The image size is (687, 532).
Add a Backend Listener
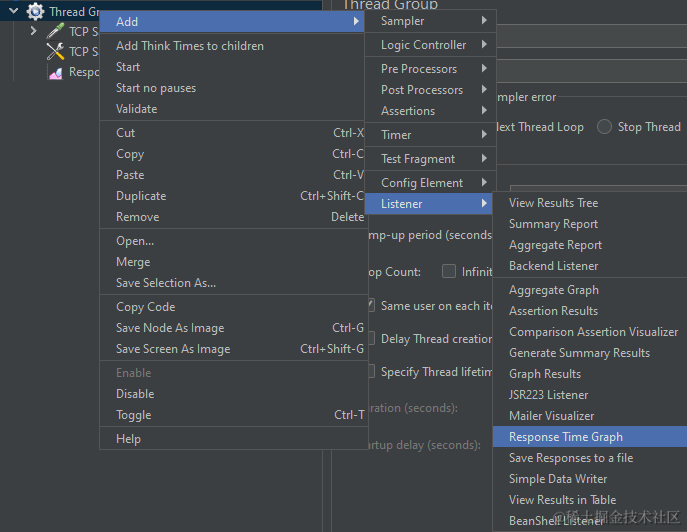coord(590,266)
